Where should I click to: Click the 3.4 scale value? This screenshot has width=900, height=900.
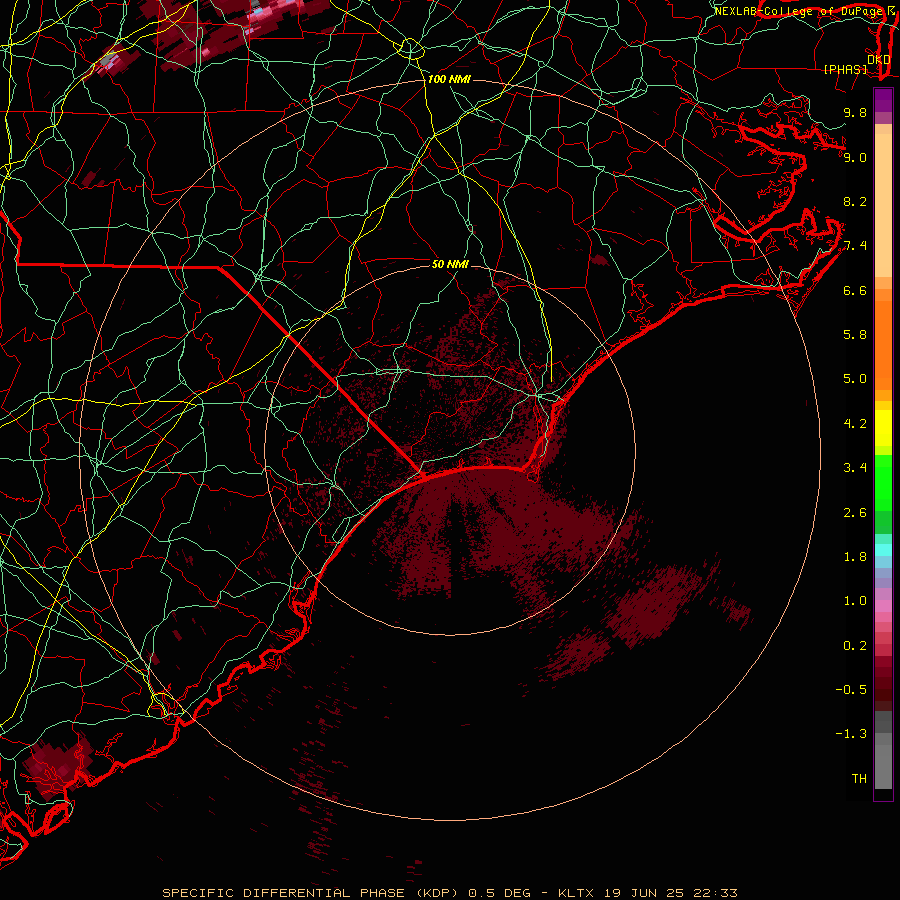[x=855, y=468]
